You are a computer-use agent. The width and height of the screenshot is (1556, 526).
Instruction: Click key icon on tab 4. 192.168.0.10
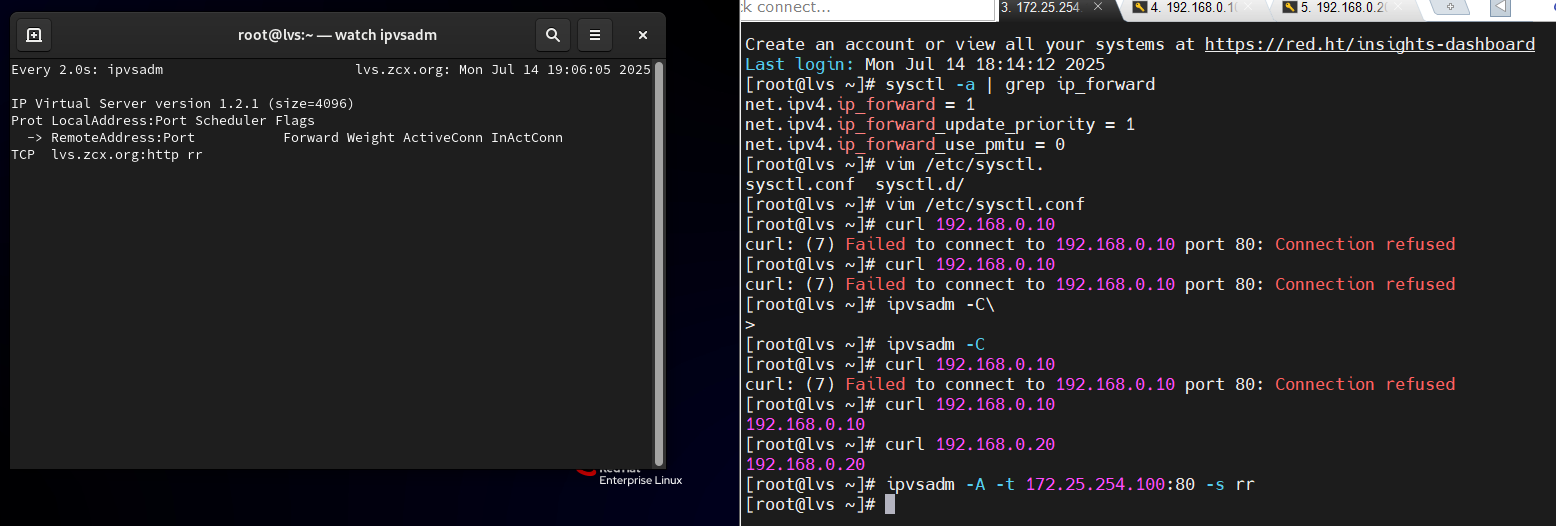1139,7
